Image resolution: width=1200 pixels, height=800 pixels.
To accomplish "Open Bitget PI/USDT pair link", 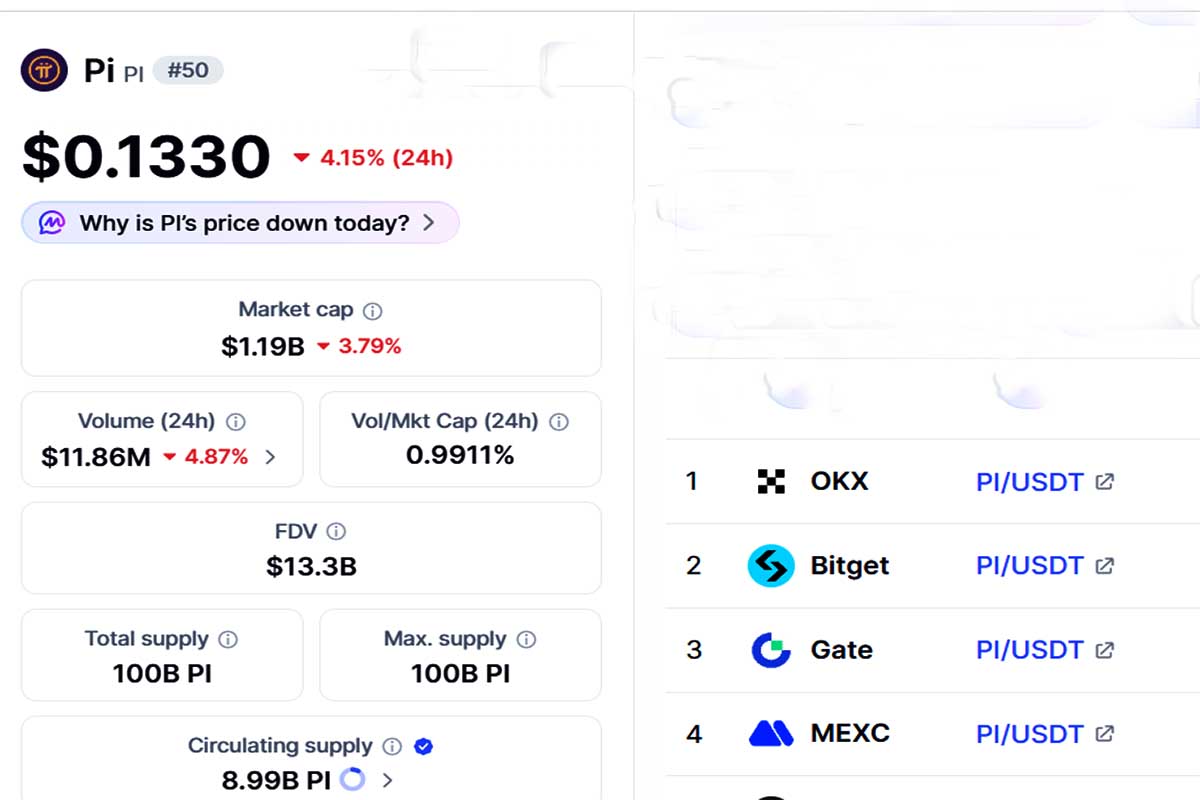I will pos(1029,566).
